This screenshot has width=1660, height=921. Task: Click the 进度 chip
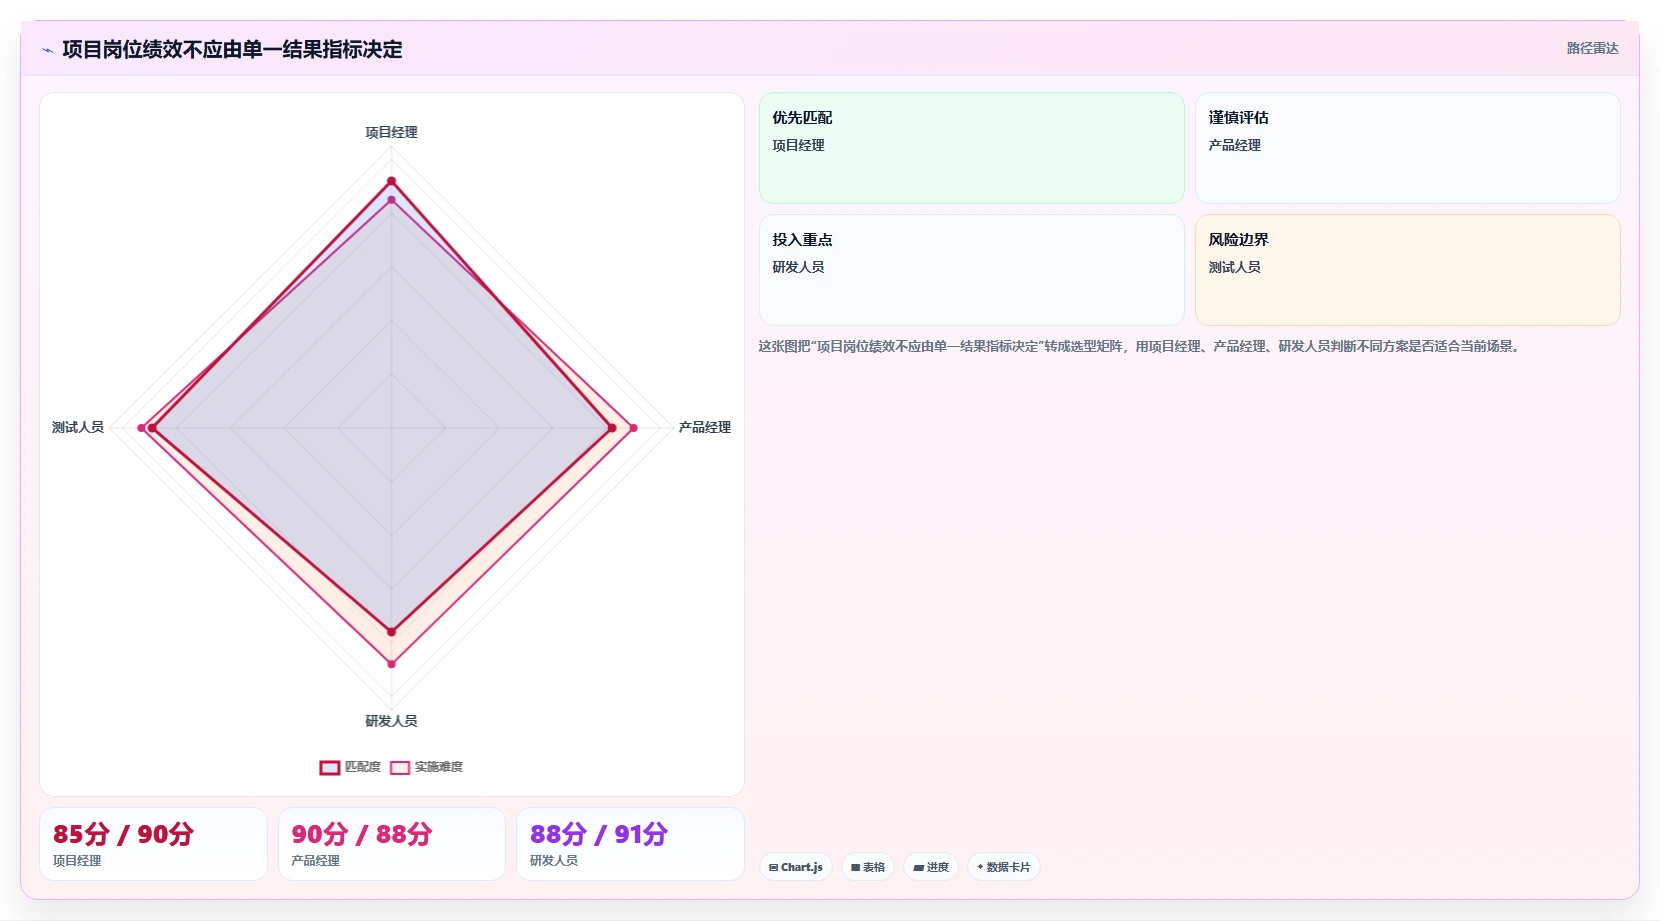[931, 867]
